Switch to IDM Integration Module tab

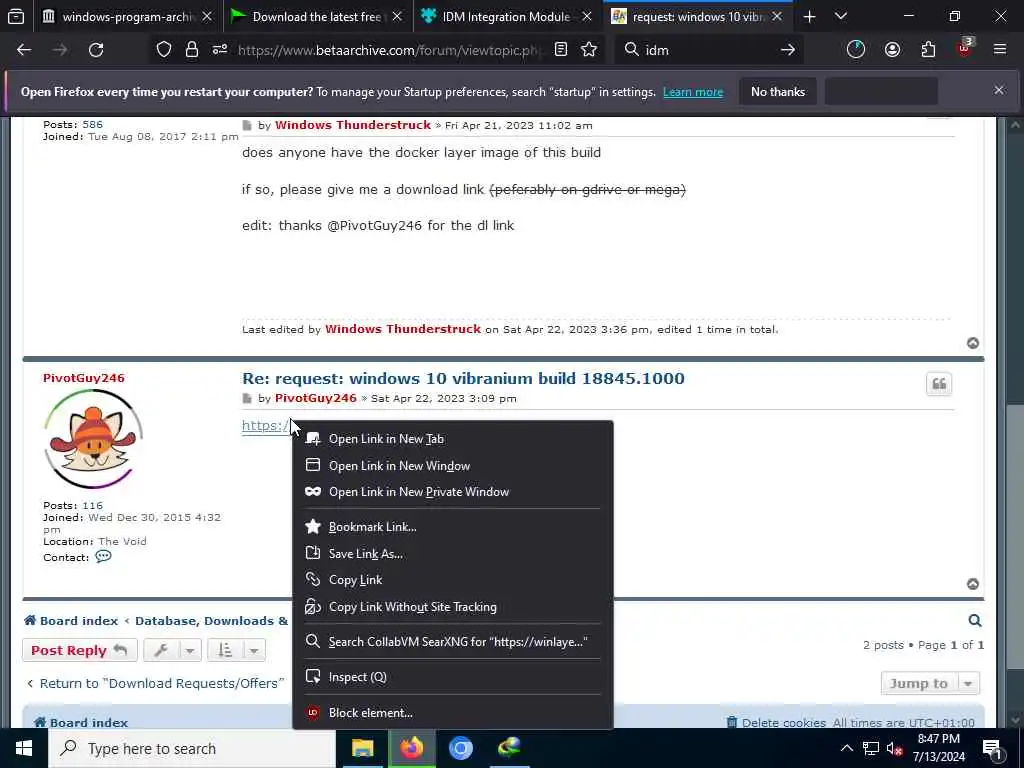pyautogui.click(x=504, y=16)
